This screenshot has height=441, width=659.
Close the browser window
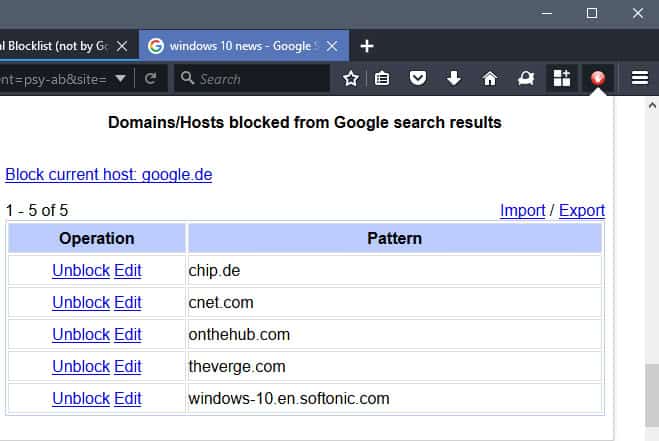(638, 13)
